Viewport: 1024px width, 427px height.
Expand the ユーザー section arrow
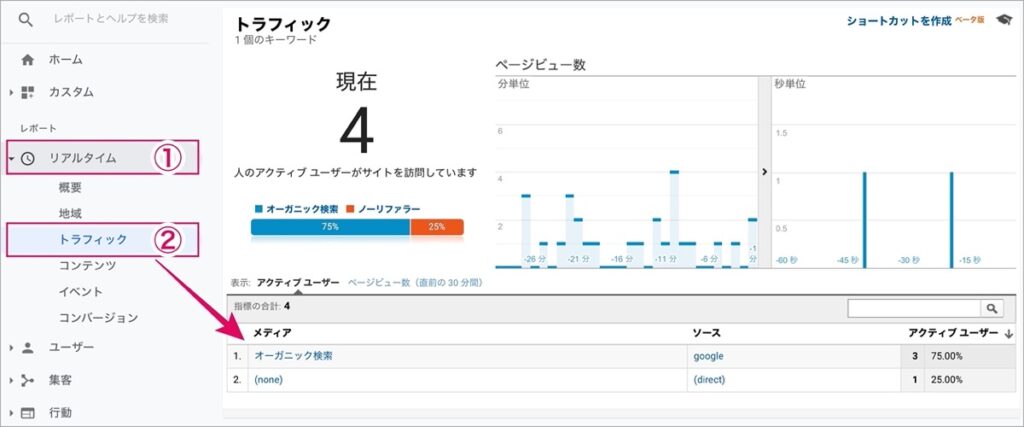(11, 347)
